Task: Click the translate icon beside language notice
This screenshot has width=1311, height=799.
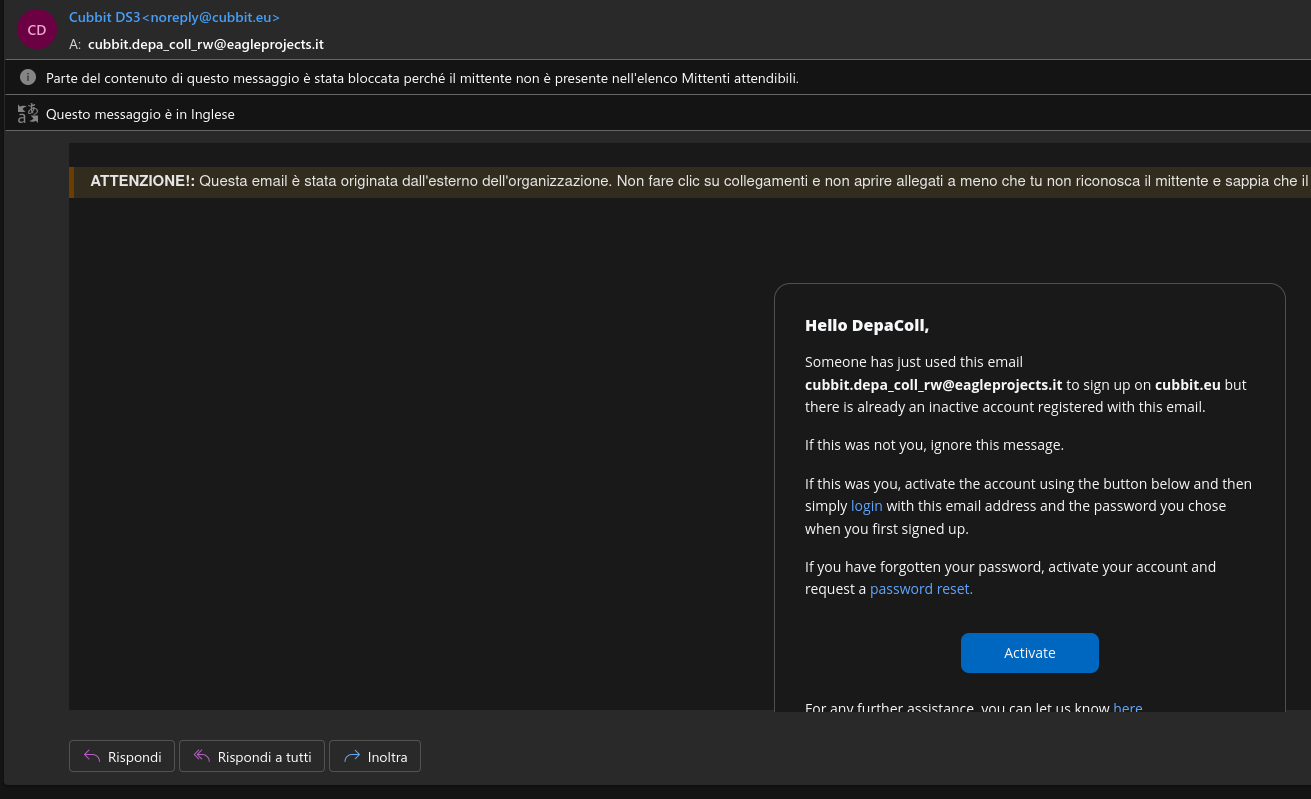Action: coord(28,114)
